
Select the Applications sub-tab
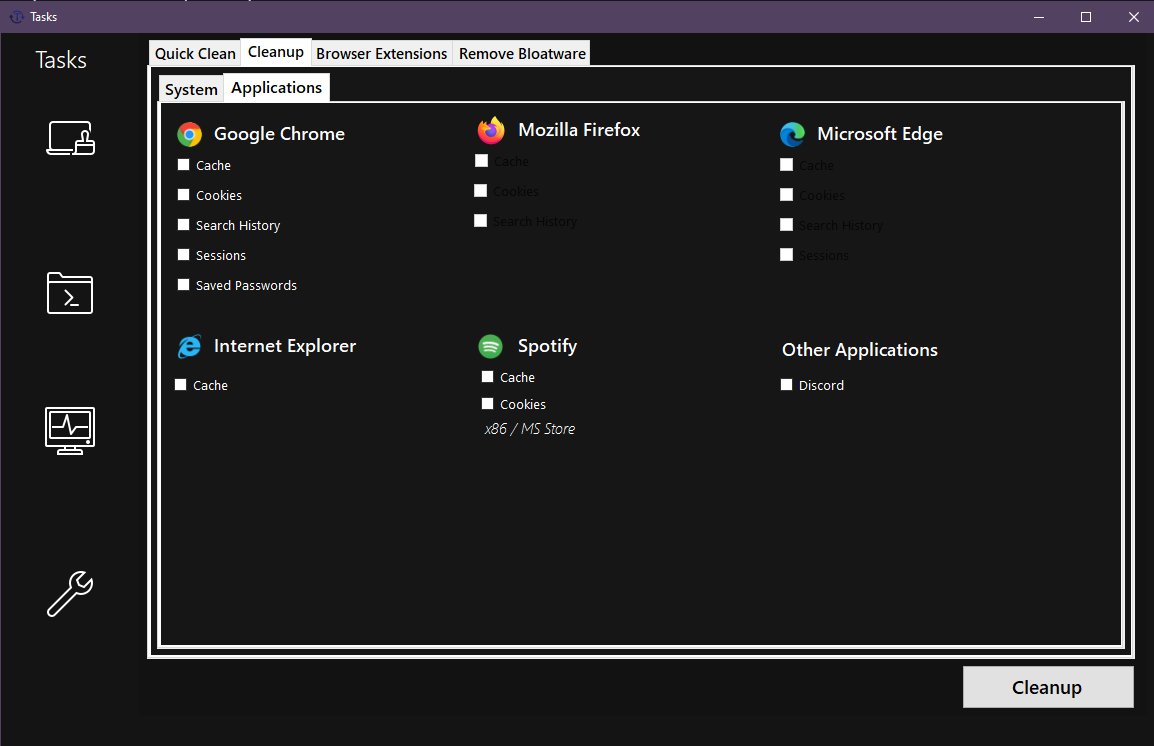(277, 88)
